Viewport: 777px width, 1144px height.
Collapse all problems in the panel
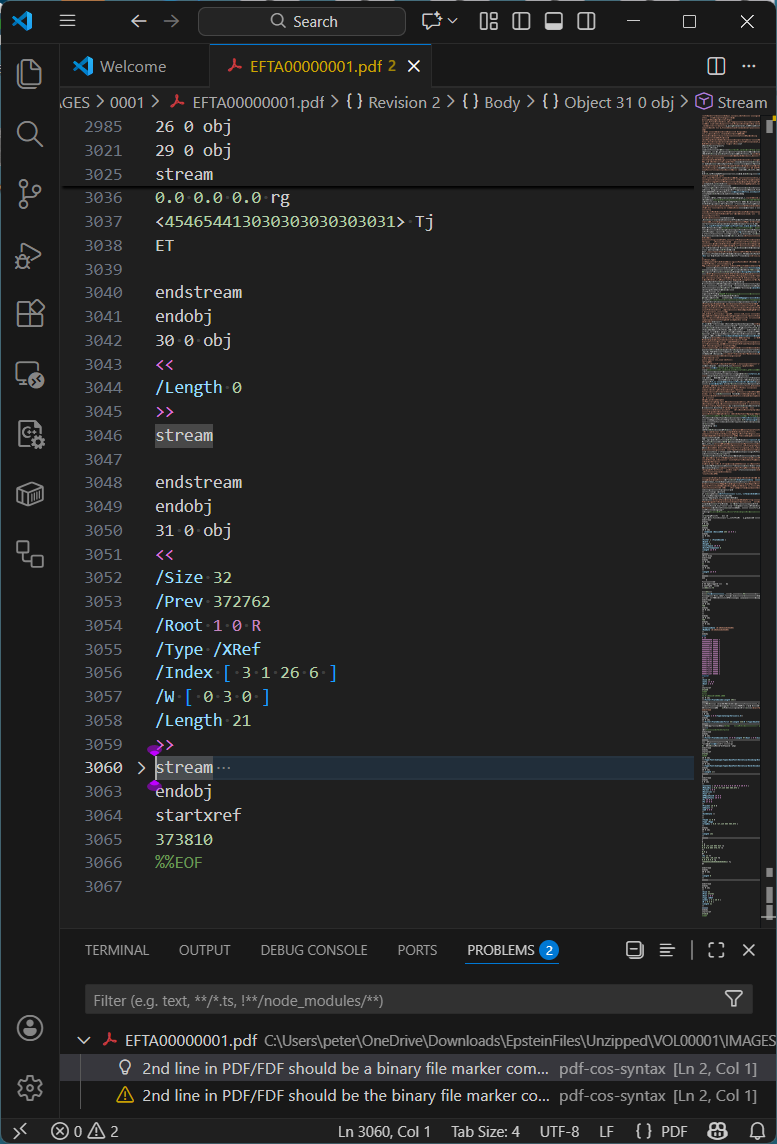pyautogui.click(x=635, y=950)
